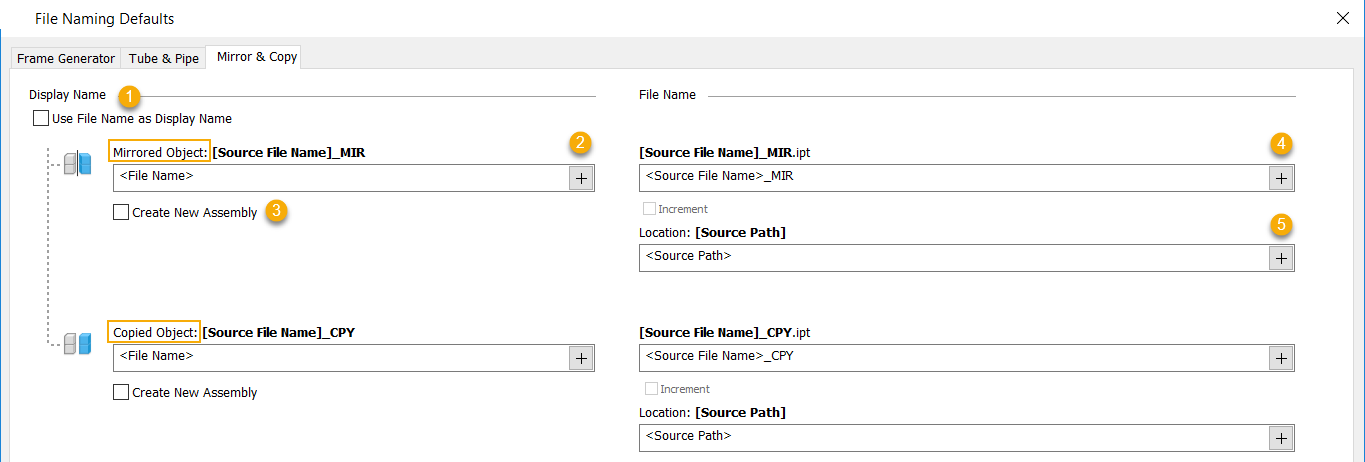Close the File Naming Defaults dialog

[x=1342, y=18]
